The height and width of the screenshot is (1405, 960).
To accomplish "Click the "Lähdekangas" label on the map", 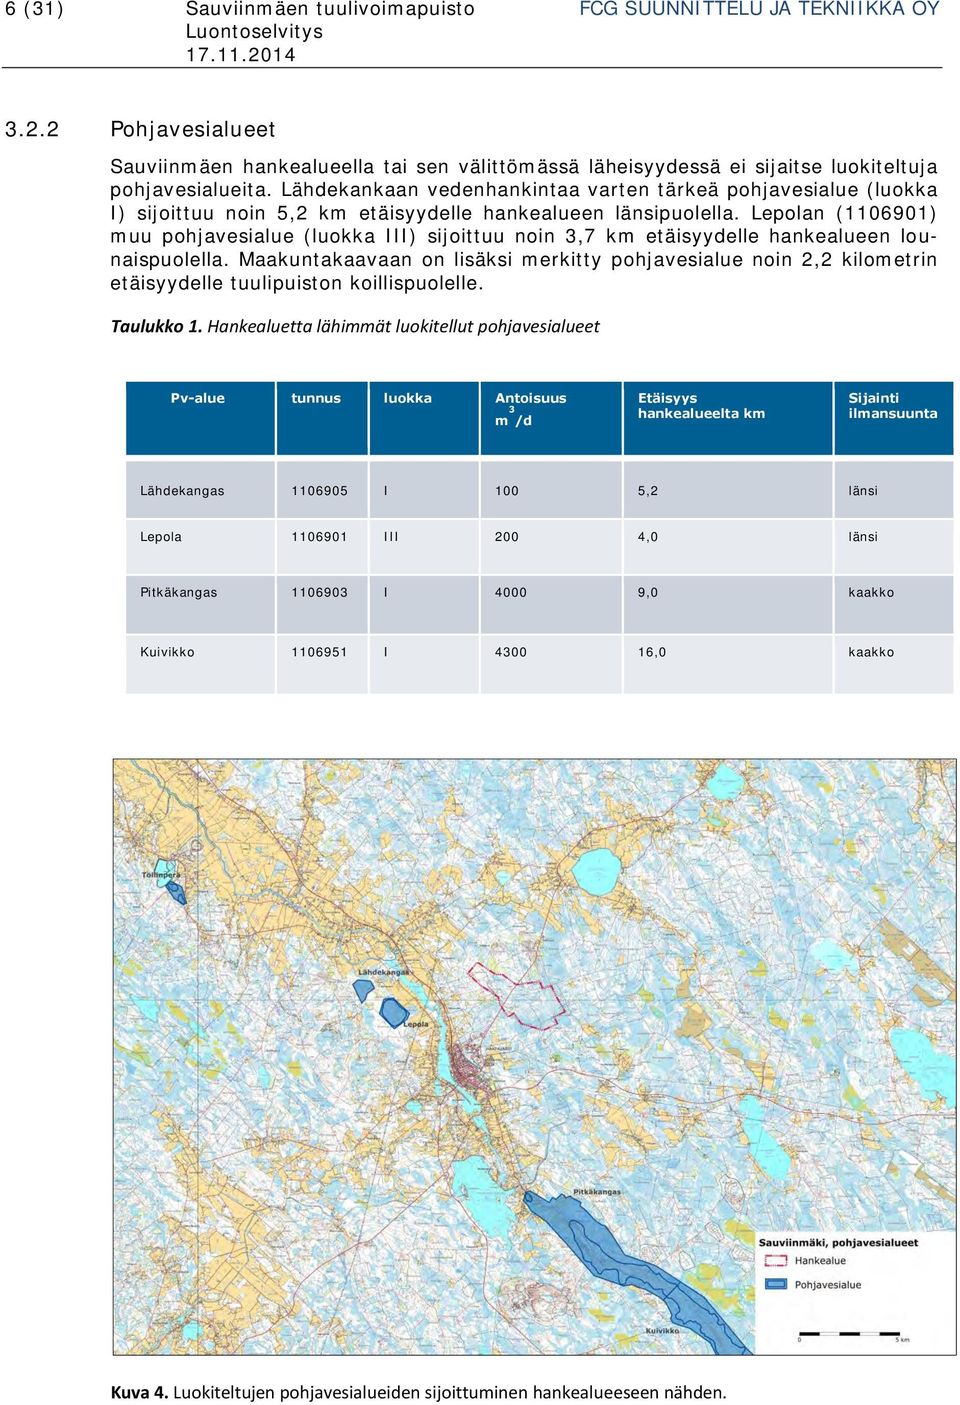I will pos(384,972).
